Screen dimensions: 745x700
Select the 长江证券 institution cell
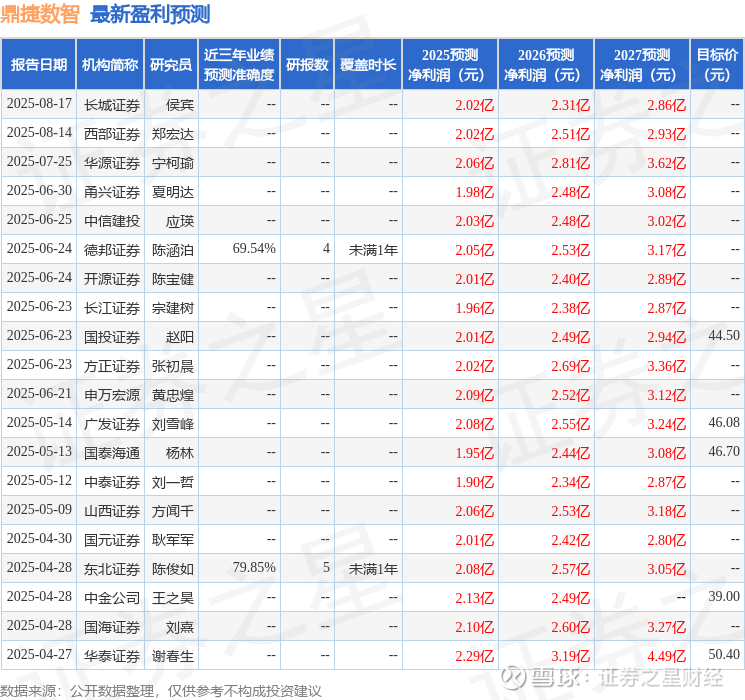click(x=112, y=308)
